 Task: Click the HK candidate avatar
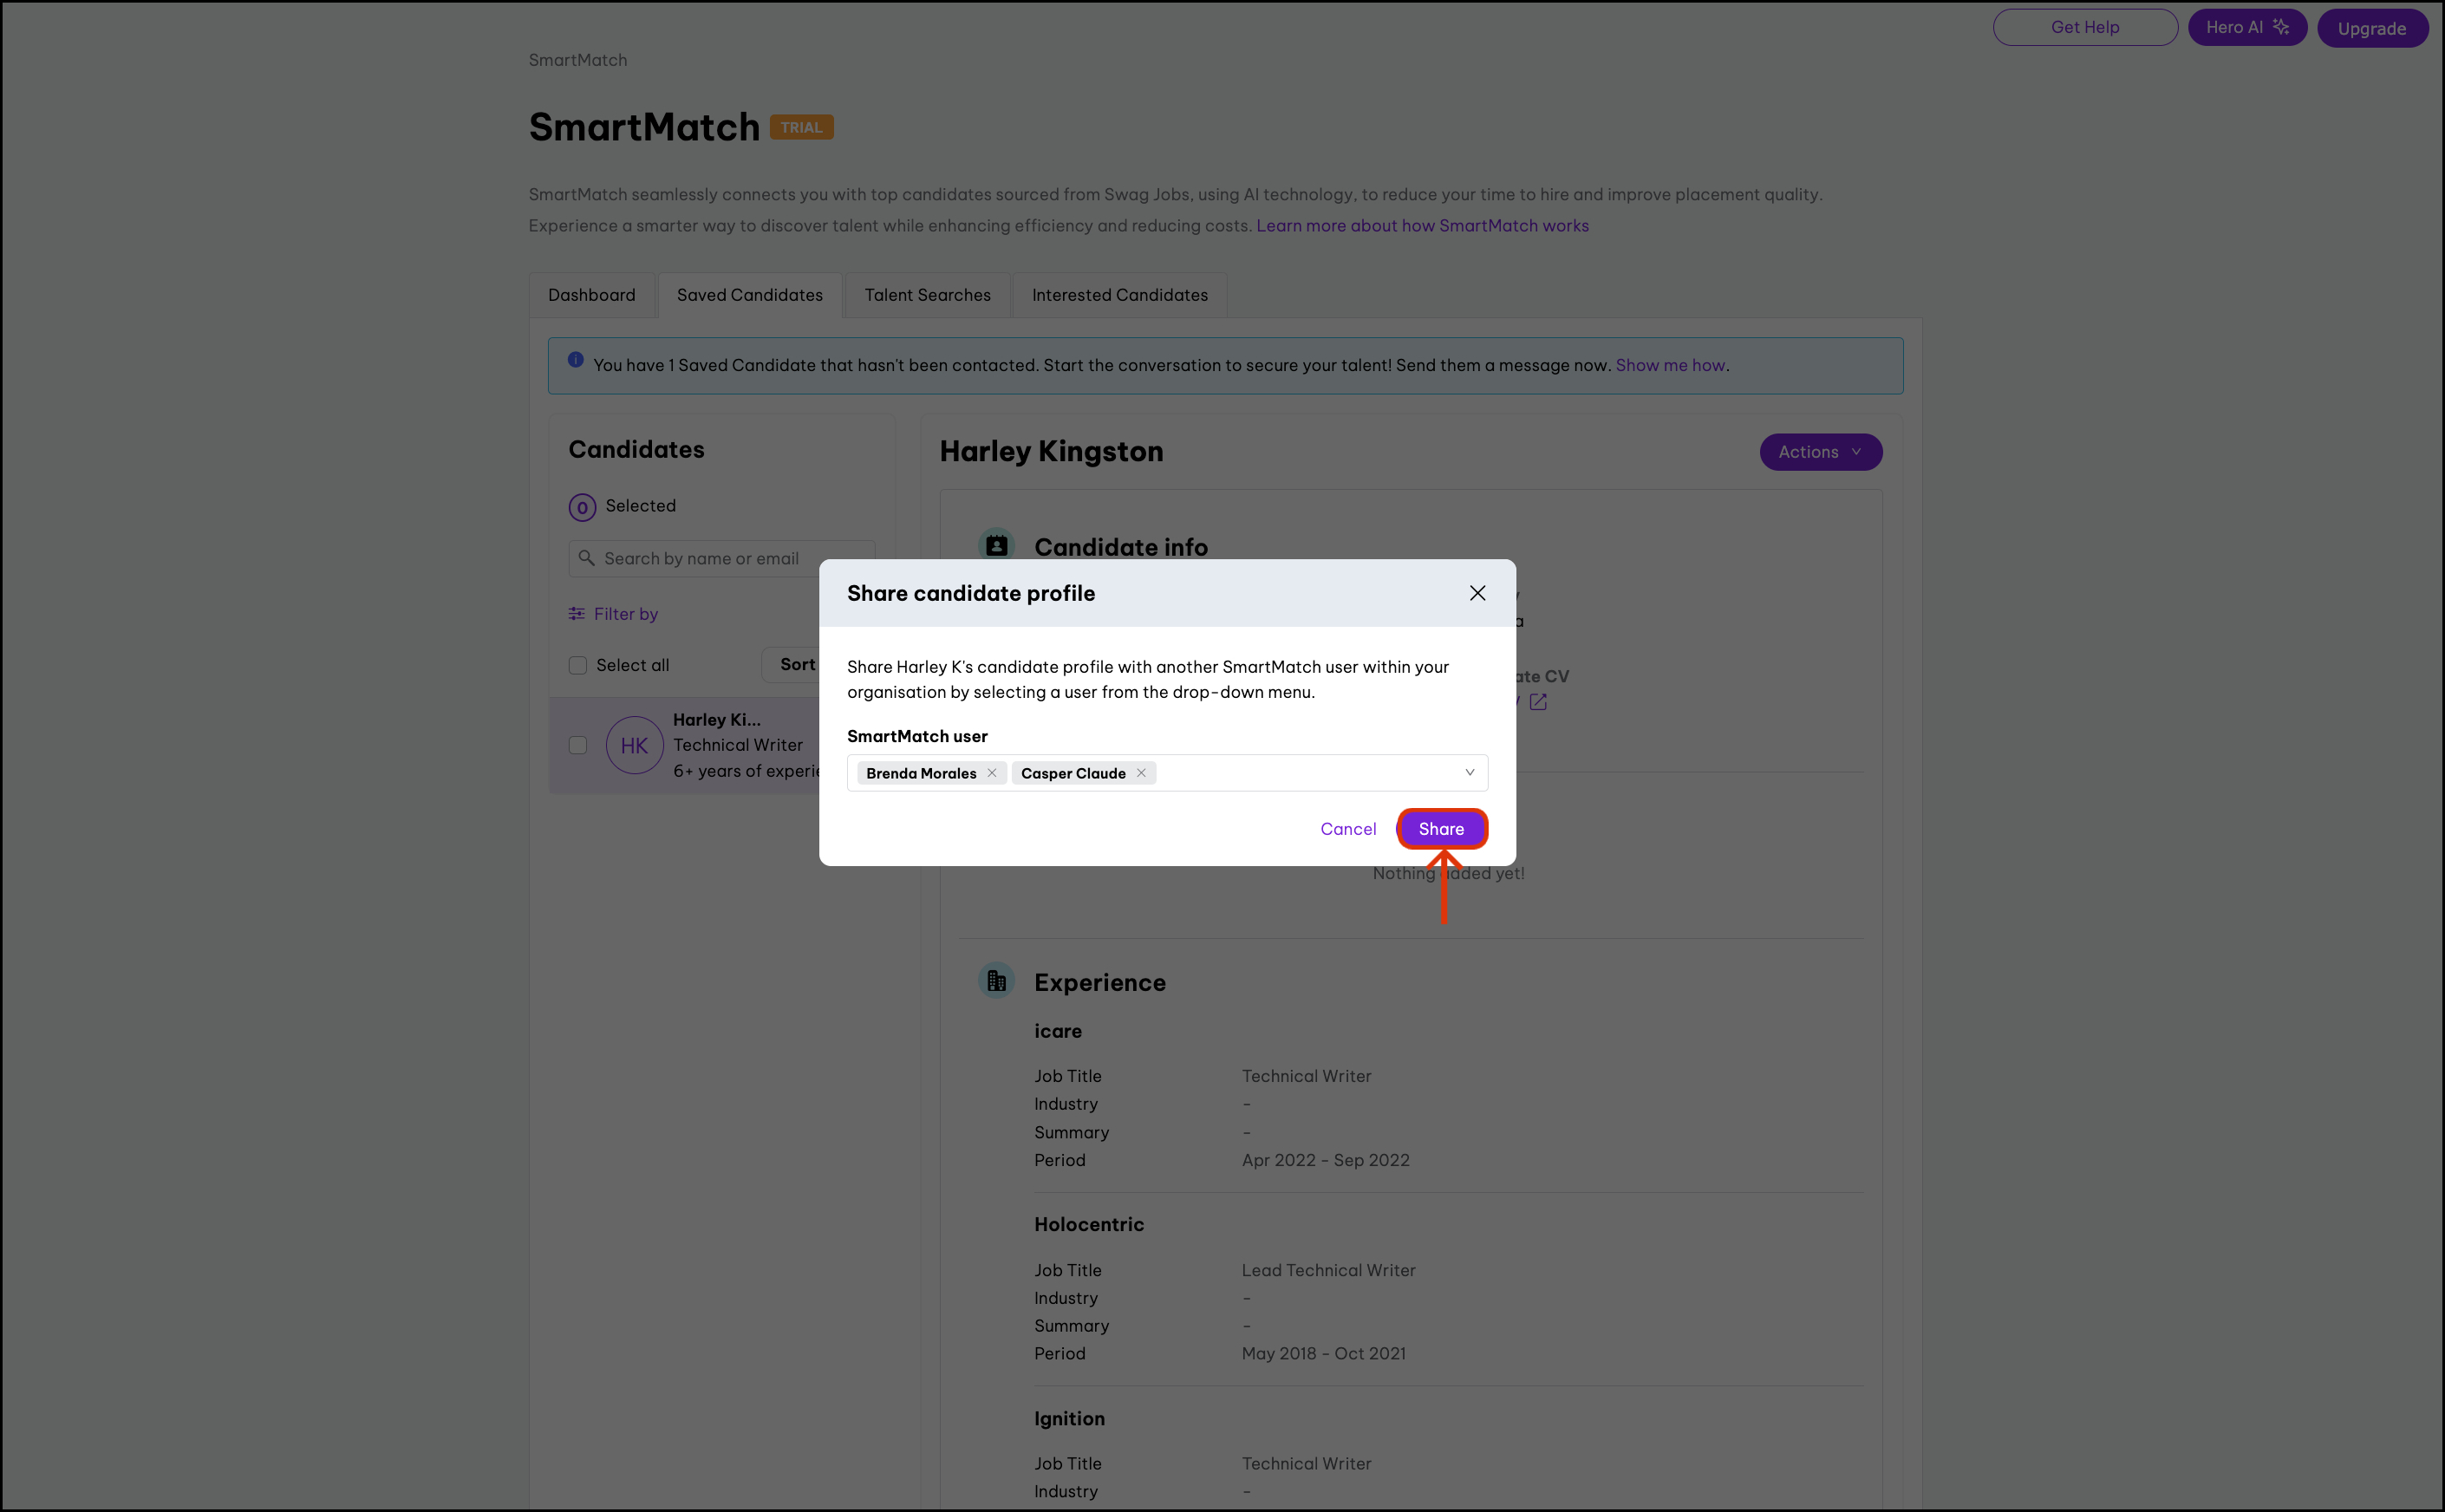(x=634, y=745)
